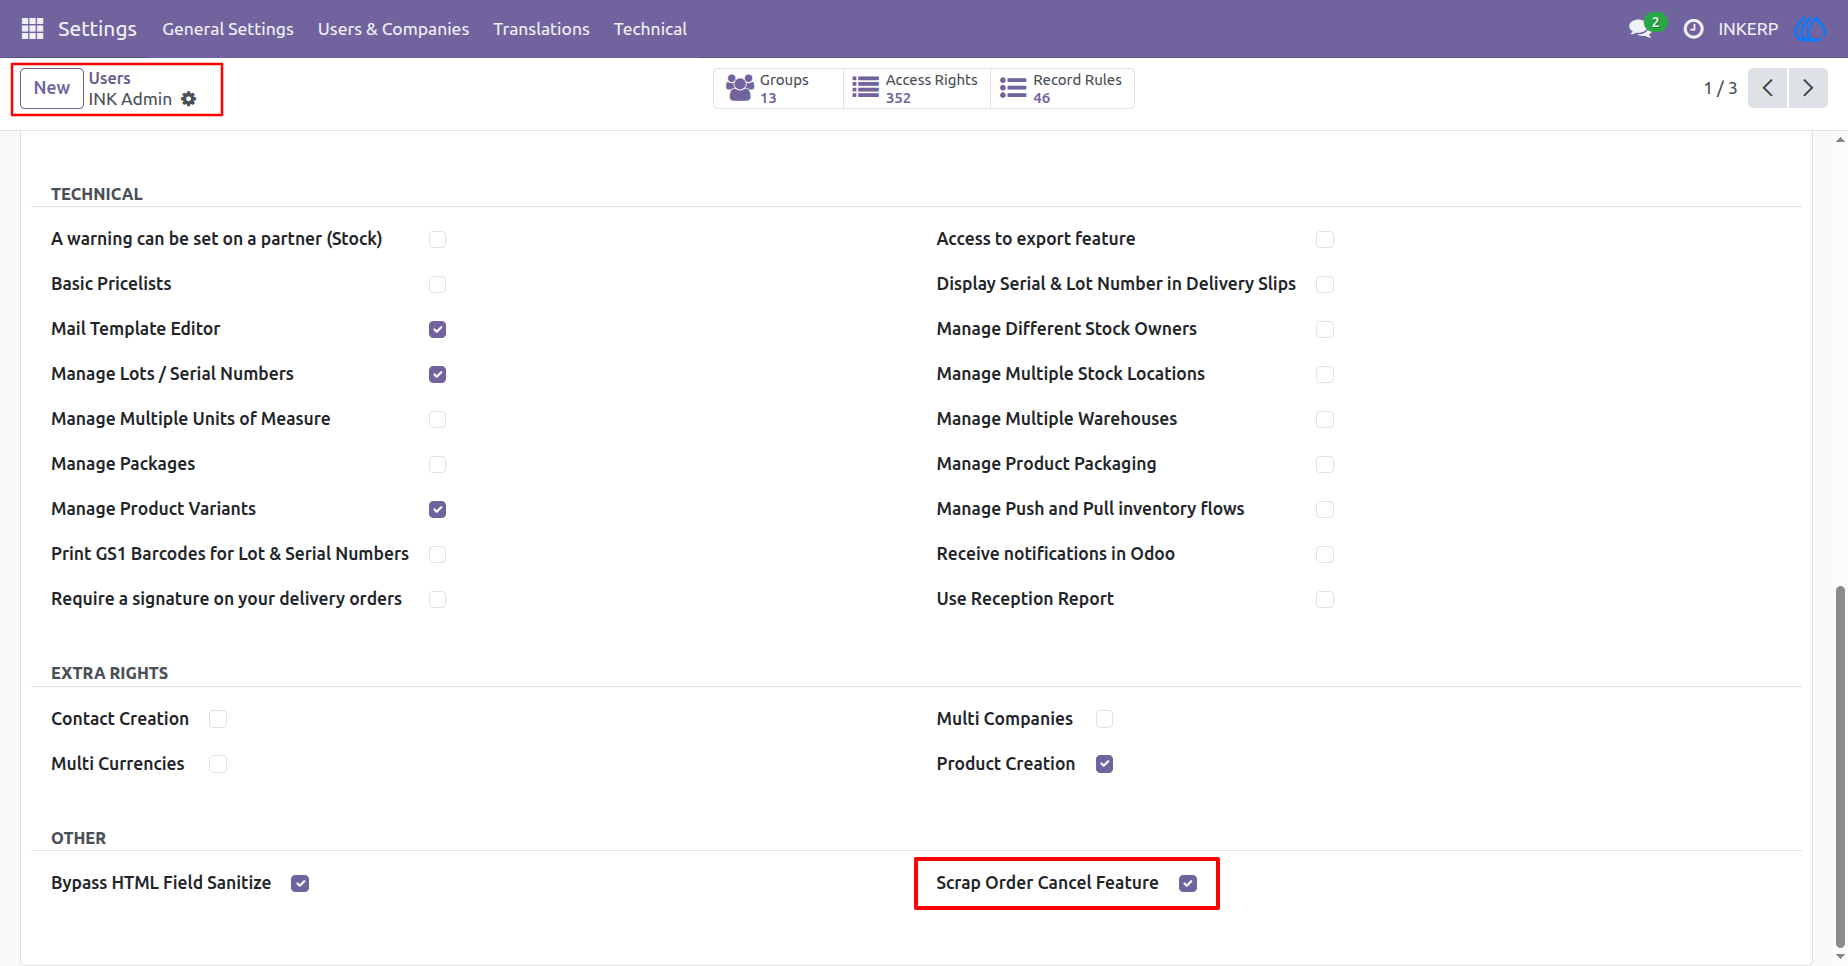Click the Groups people icon

[740, 88]
